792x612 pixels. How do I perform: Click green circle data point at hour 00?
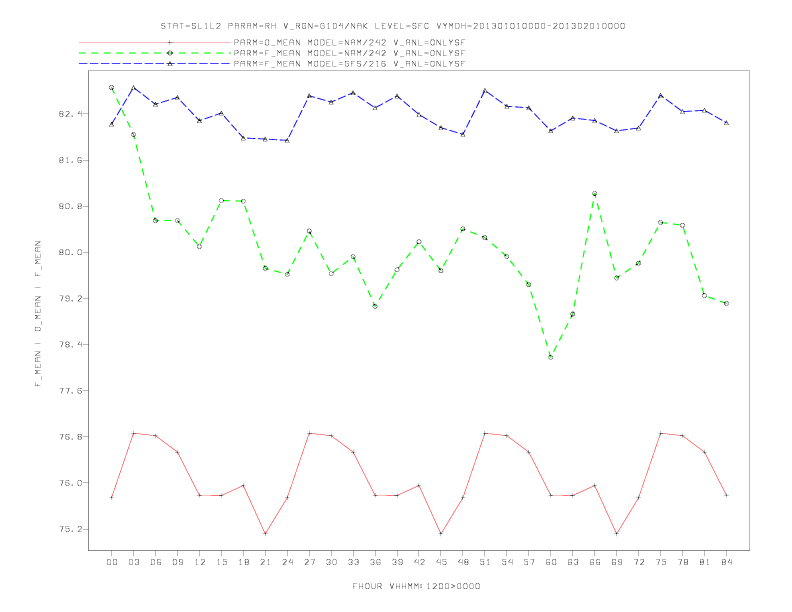112,87
